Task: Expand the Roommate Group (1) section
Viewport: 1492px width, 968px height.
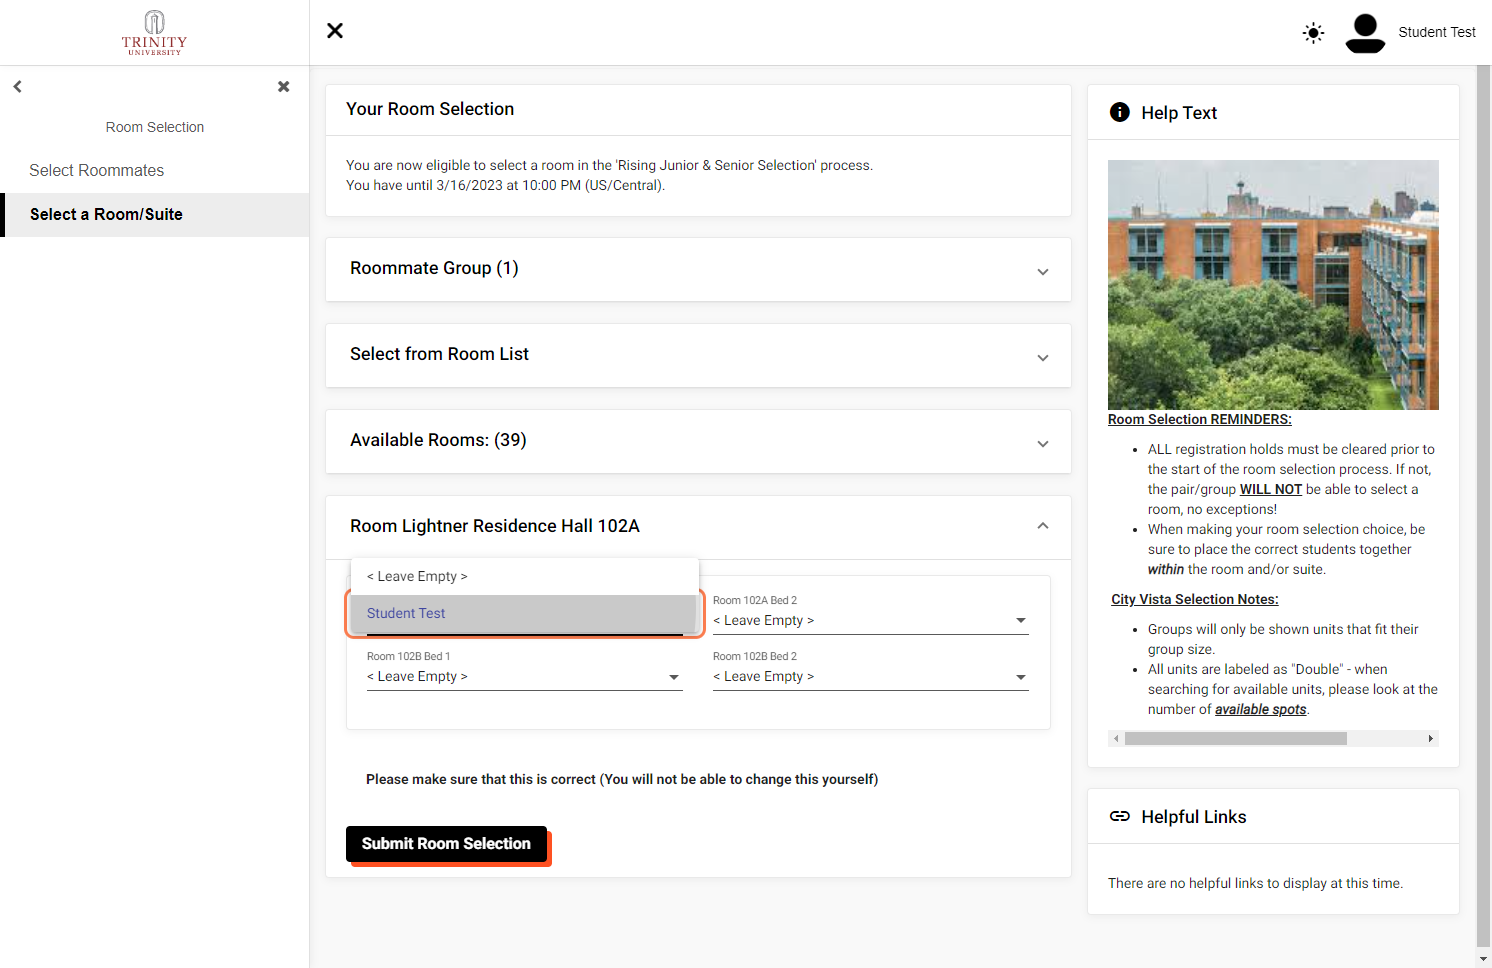Action: pyautogui.click(x=698, y=269)
